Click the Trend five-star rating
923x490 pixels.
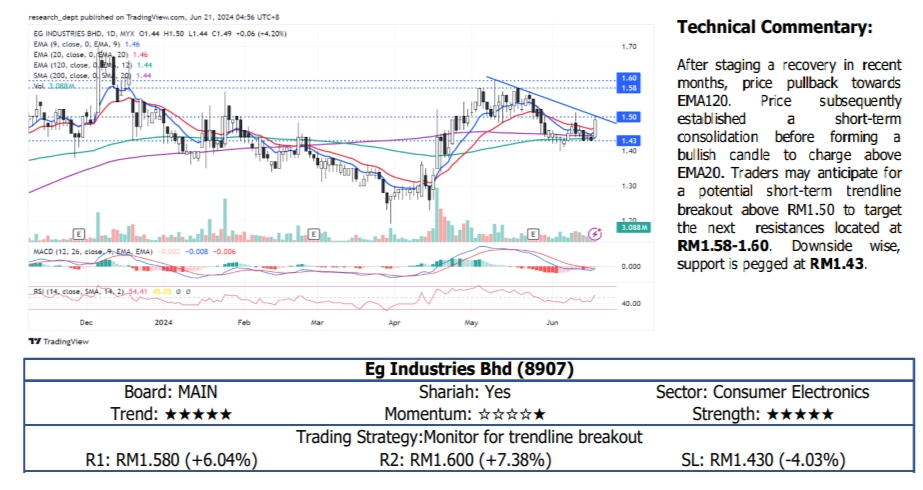click(198, 414)
